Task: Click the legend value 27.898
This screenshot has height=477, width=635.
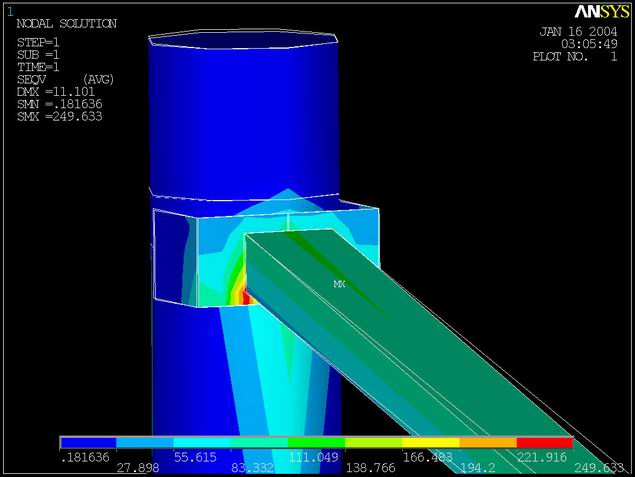Action: [x=138, y=468]
